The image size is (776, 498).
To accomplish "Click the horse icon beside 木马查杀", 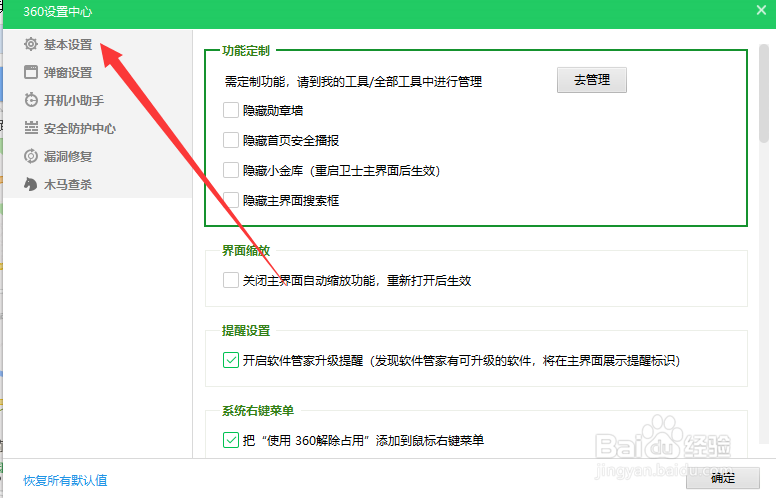I will [31, 184].
